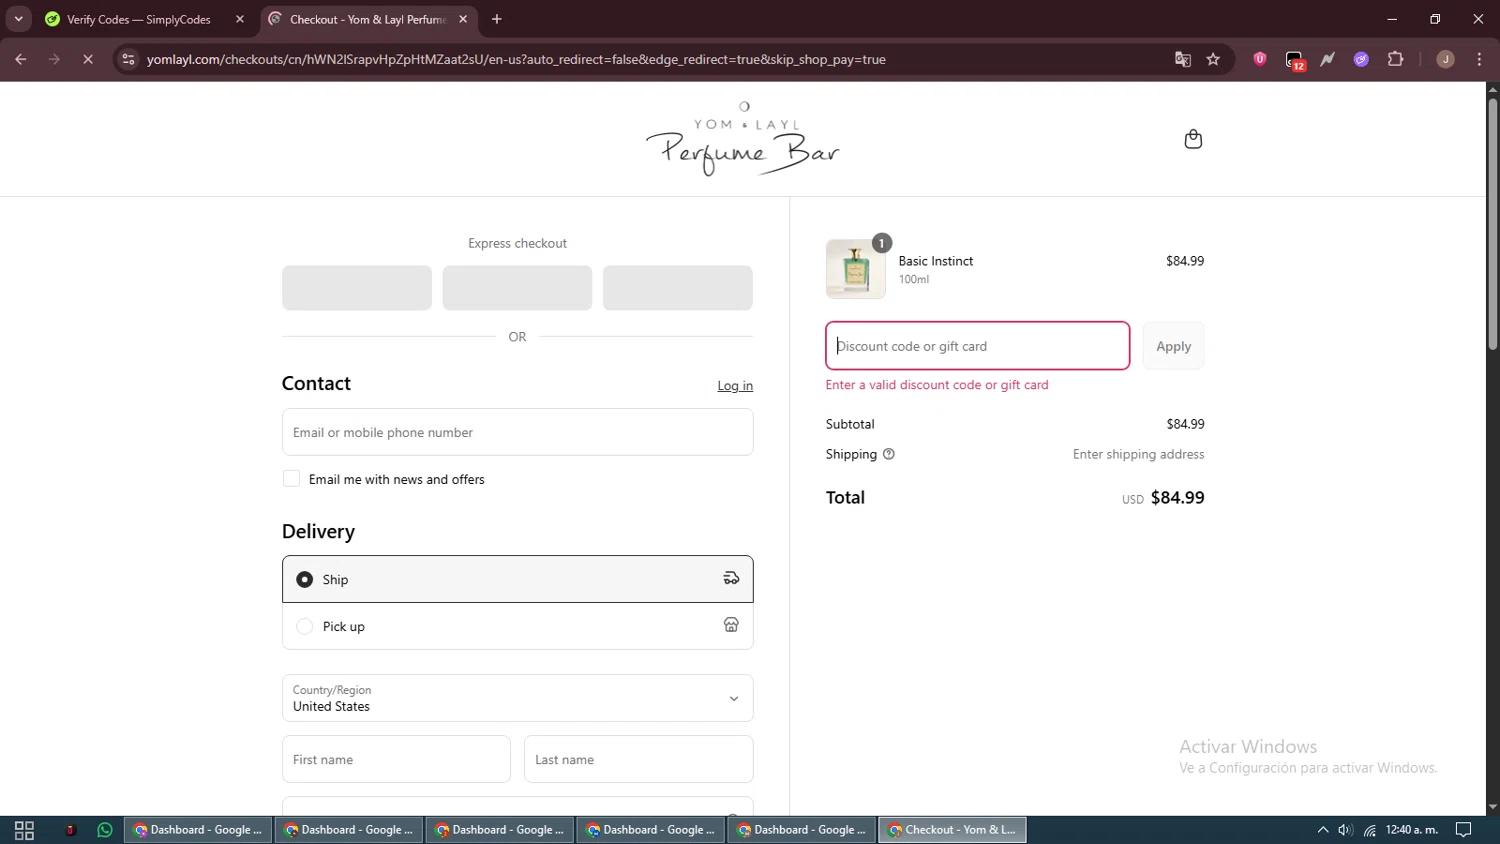Open the Chrome three-dot menu
Screen dimensions: 1500x844
click(1479, 59)
